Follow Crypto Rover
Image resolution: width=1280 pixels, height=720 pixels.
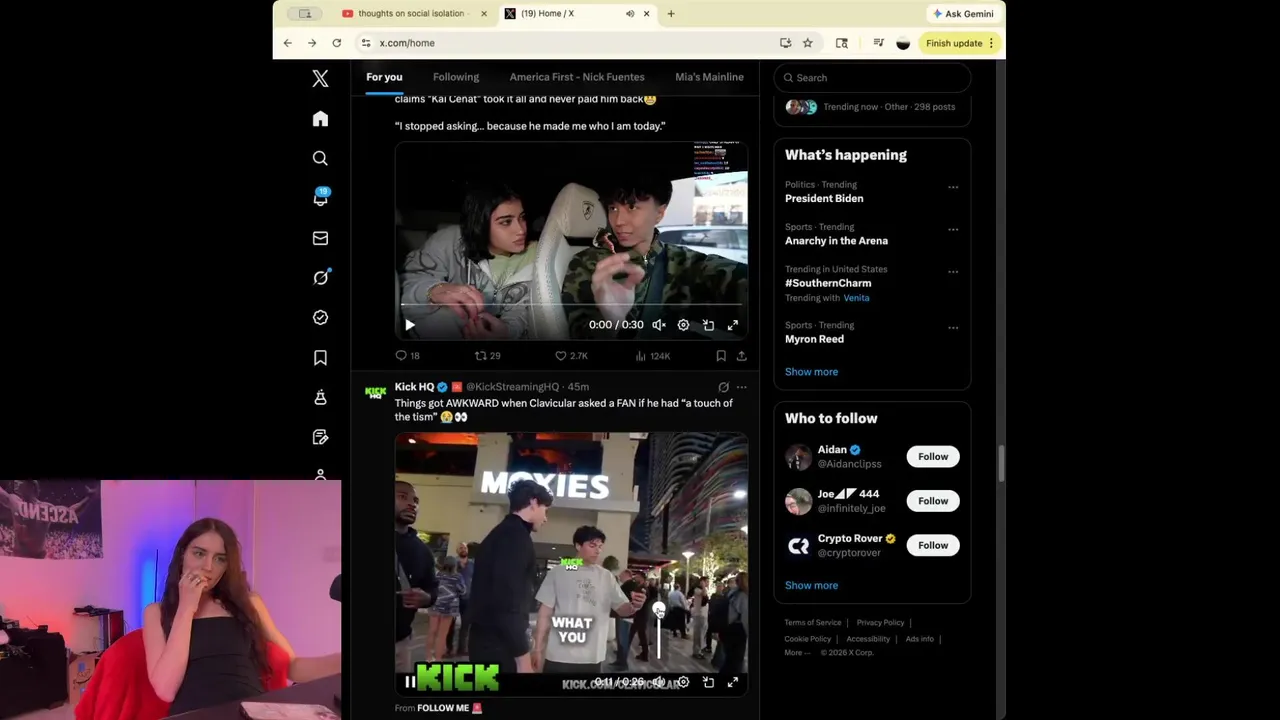(933, 545)
